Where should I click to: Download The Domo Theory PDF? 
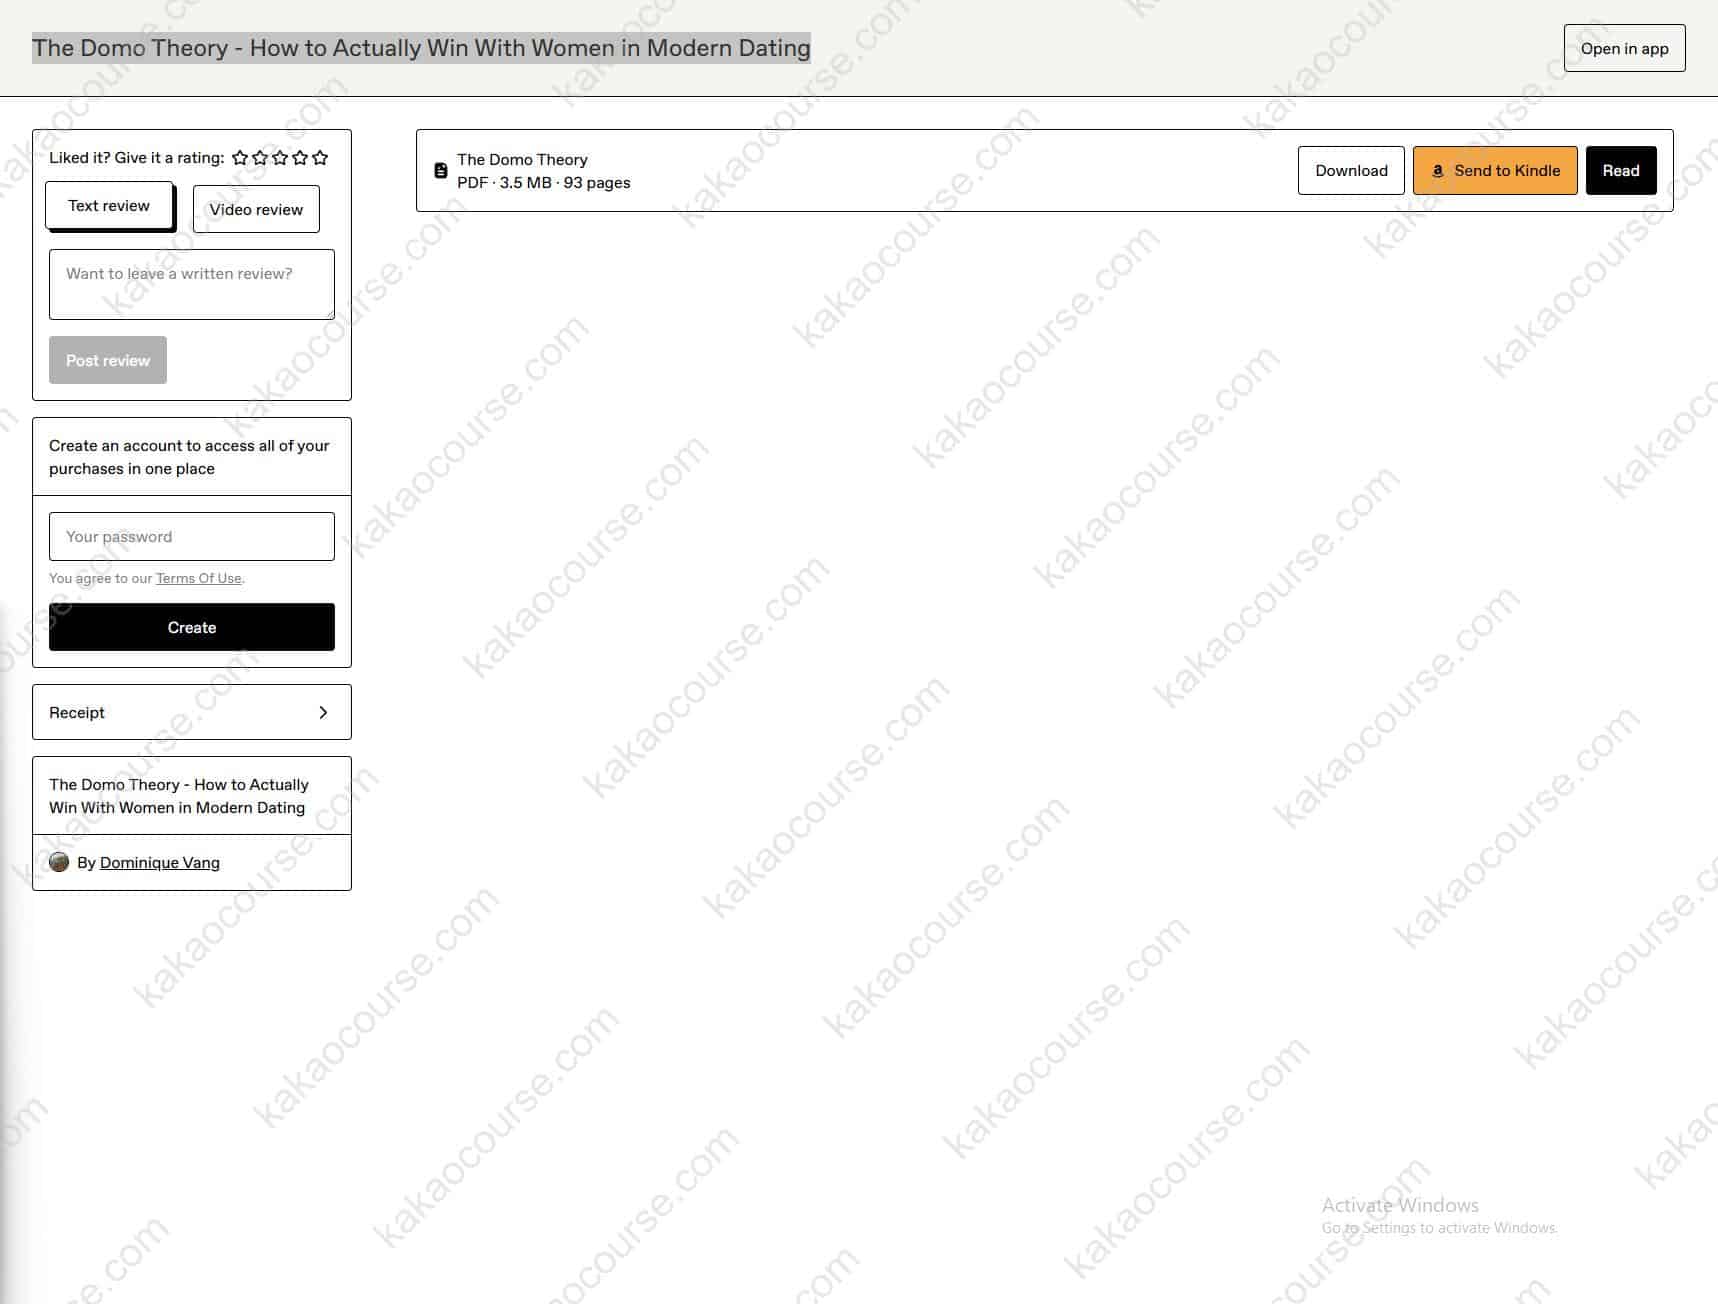tap(1351, 171)
